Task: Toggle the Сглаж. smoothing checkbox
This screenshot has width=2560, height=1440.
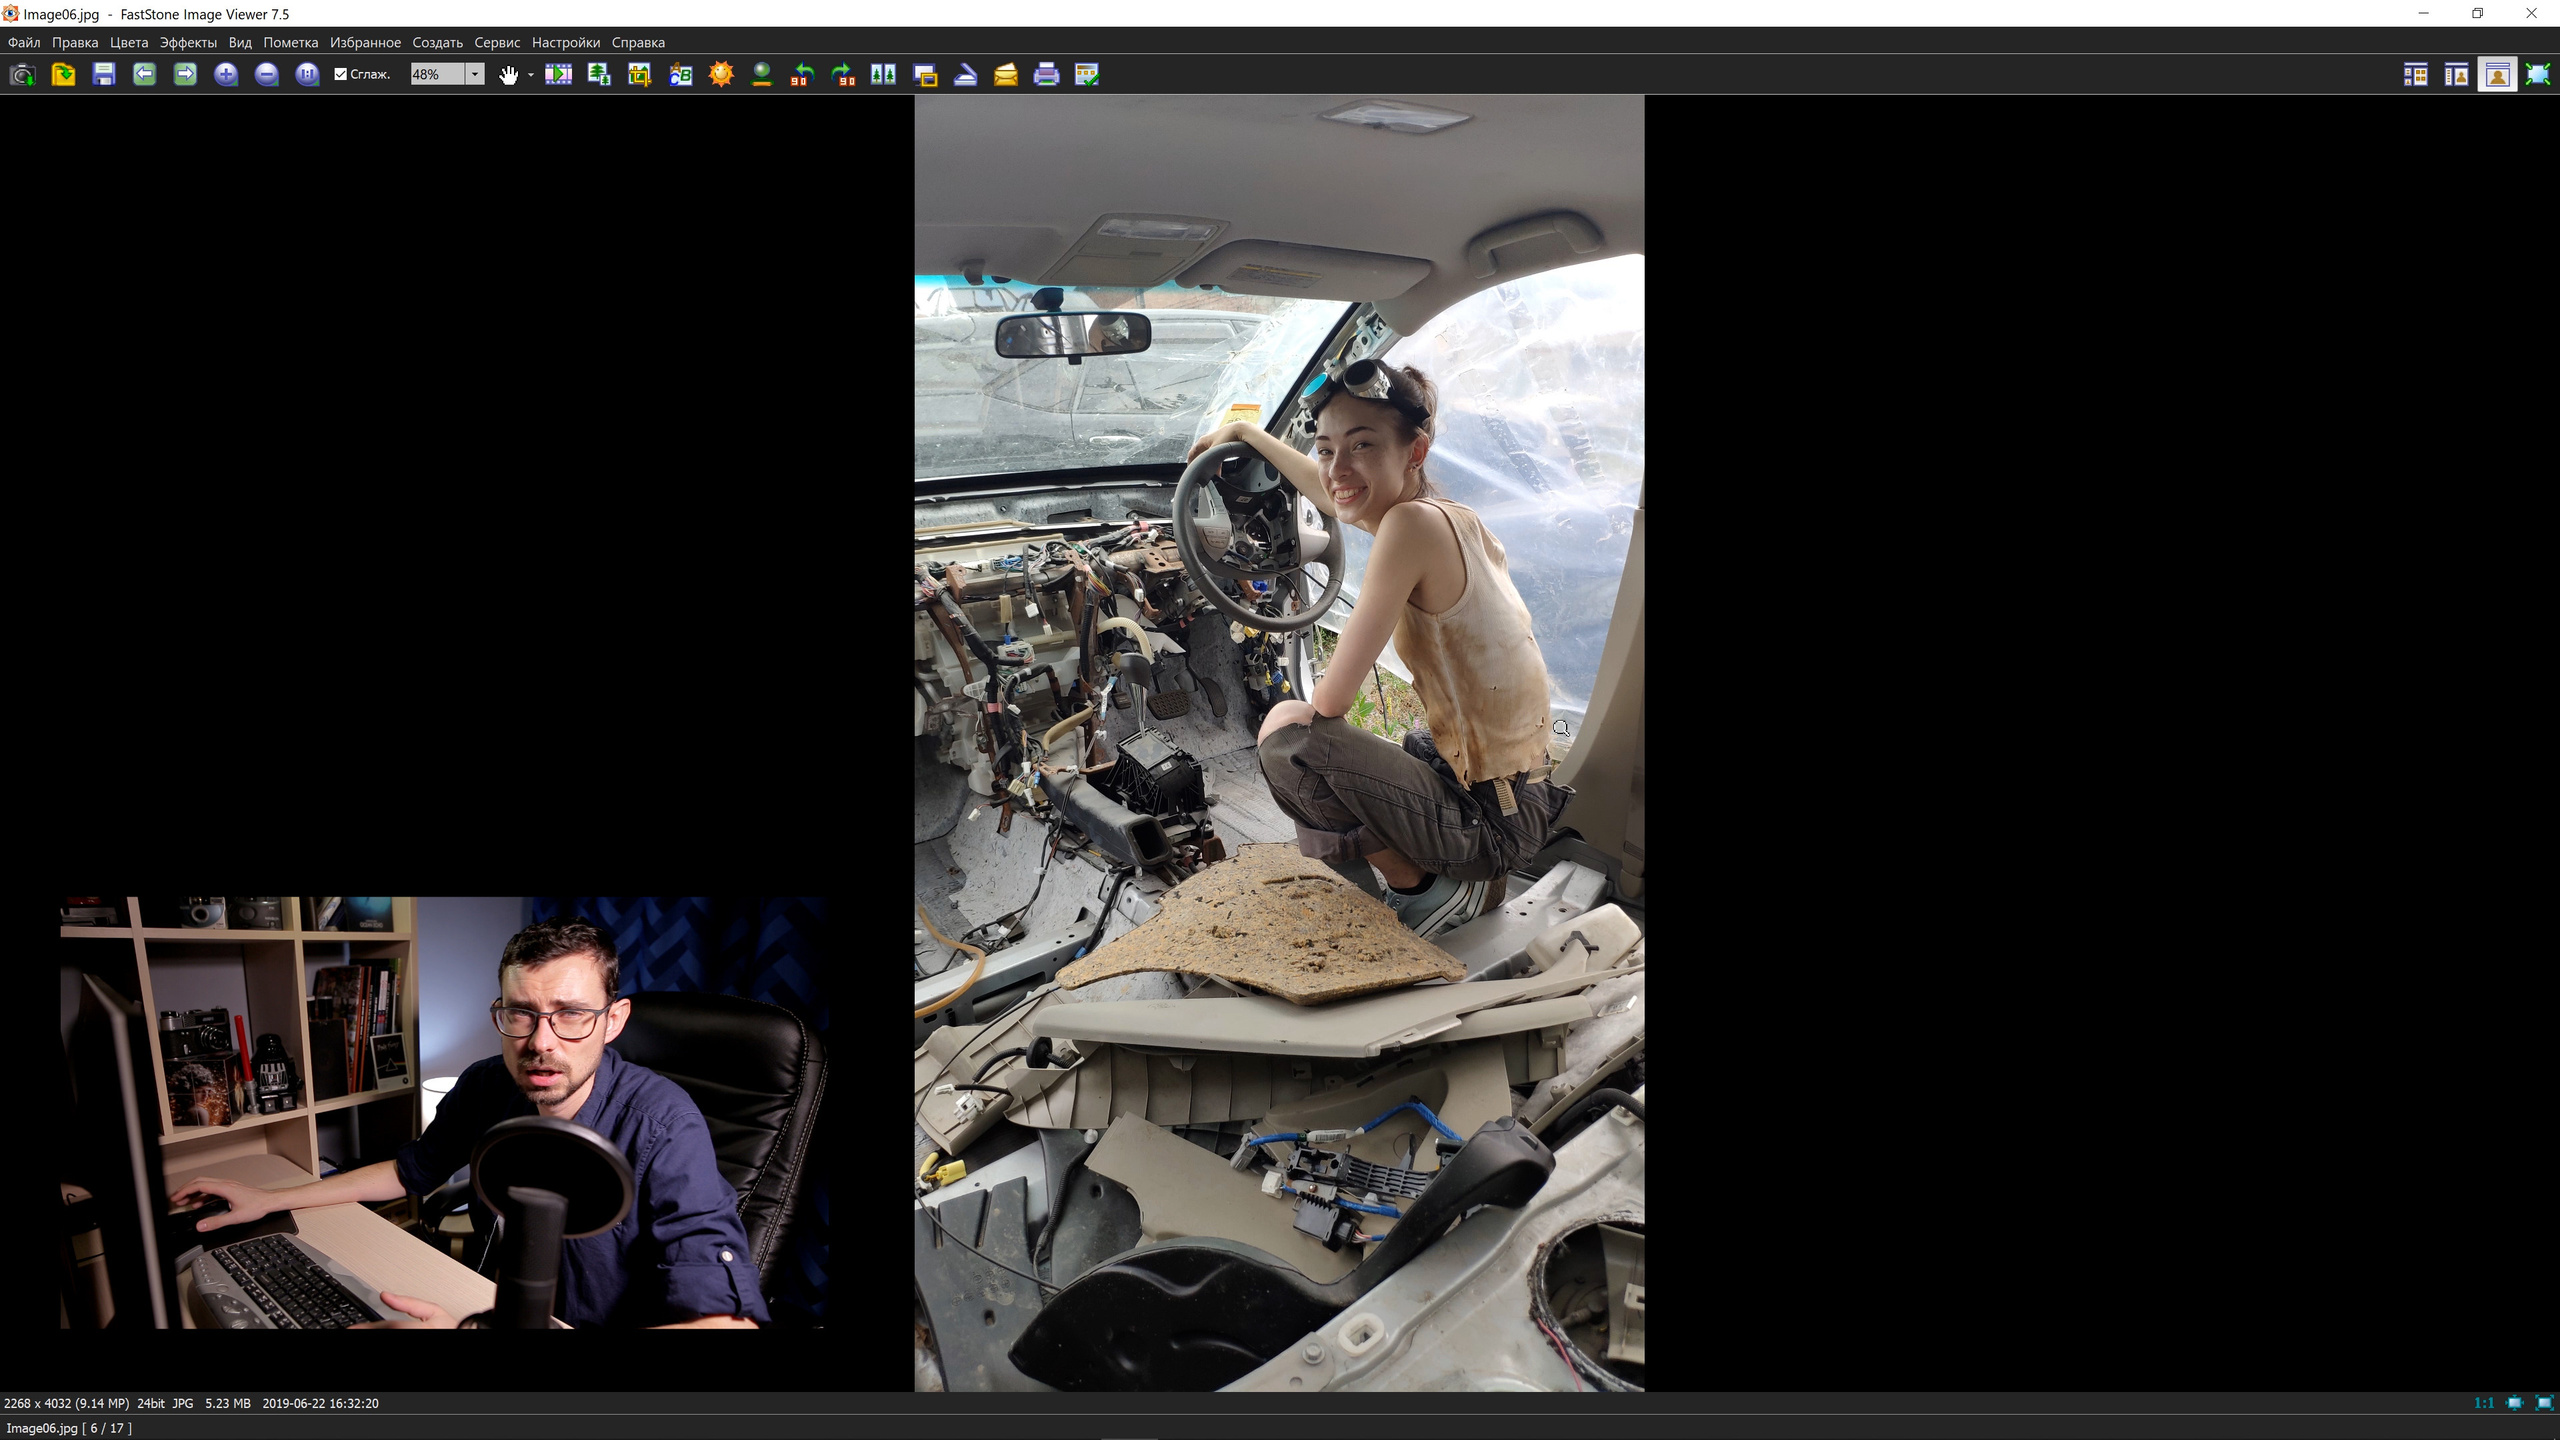Action: coord(341,75)
